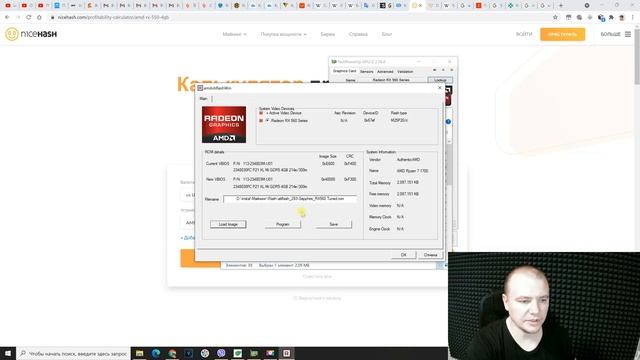Open the Справка menu item

[x=358, y=34]
